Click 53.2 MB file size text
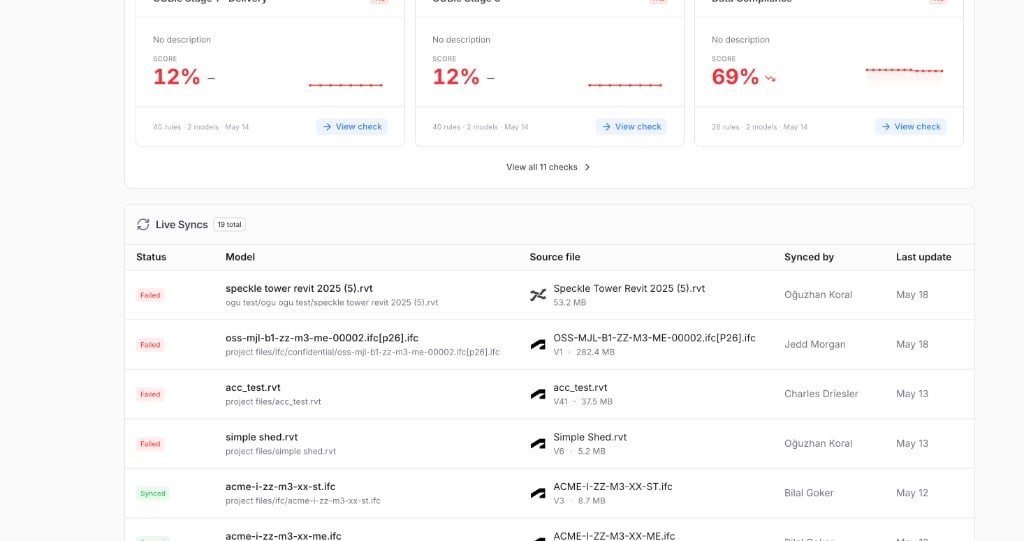This screenshot has height=541, width=1024. [x=569, y=303]
